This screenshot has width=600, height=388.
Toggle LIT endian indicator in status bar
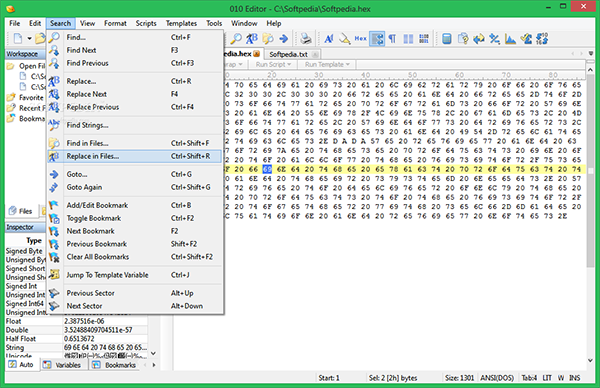pyautogui.click(x=547, y=378)
